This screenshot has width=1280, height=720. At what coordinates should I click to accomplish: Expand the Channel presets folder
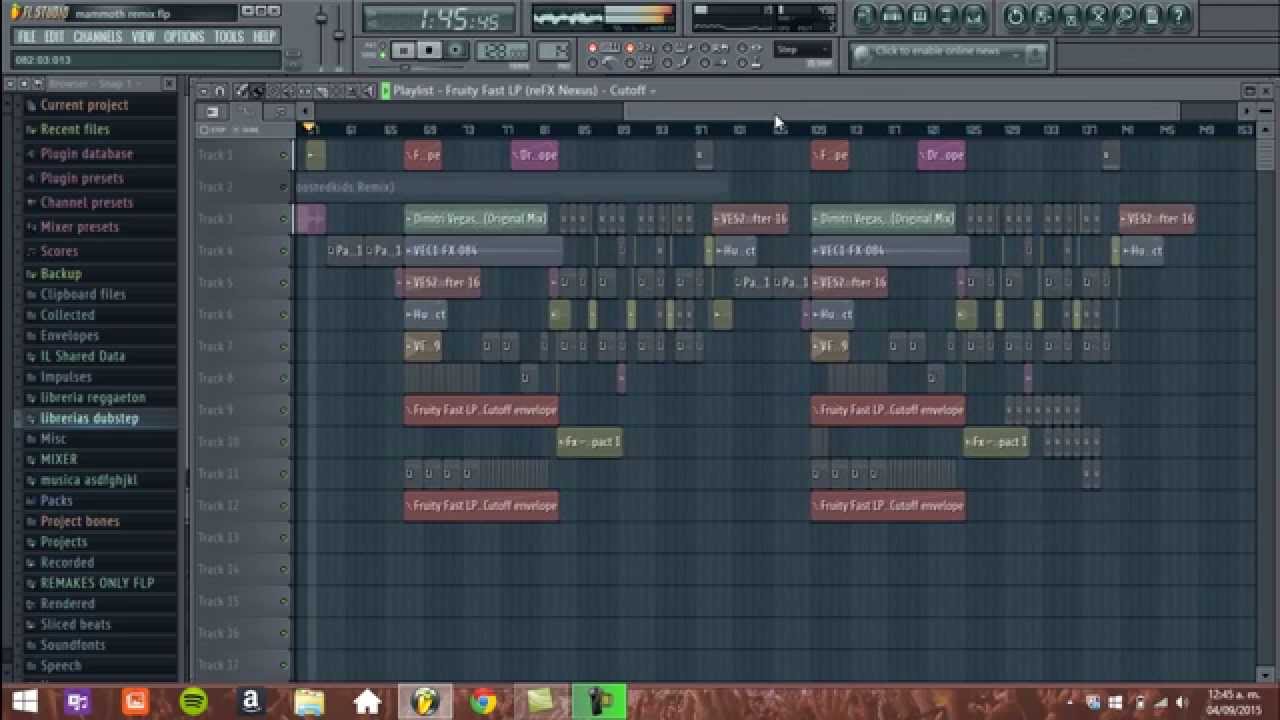point(87,202)
